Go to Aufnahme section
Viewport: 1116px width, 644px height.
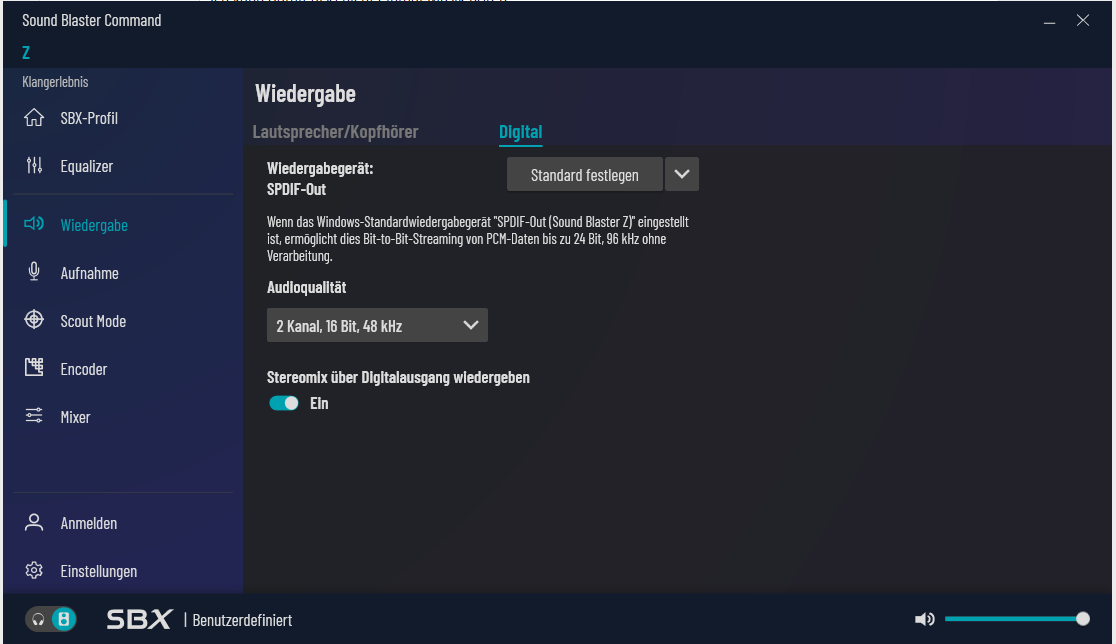90,273
